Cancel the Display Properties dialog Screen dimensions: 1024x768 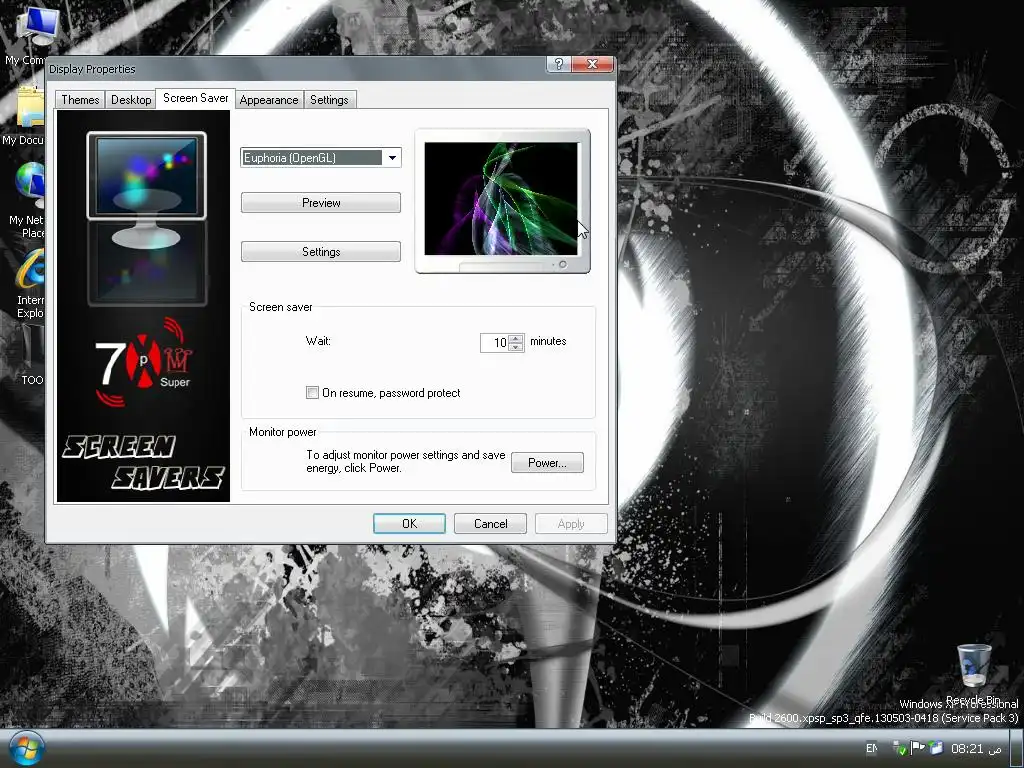click(490, 524)
